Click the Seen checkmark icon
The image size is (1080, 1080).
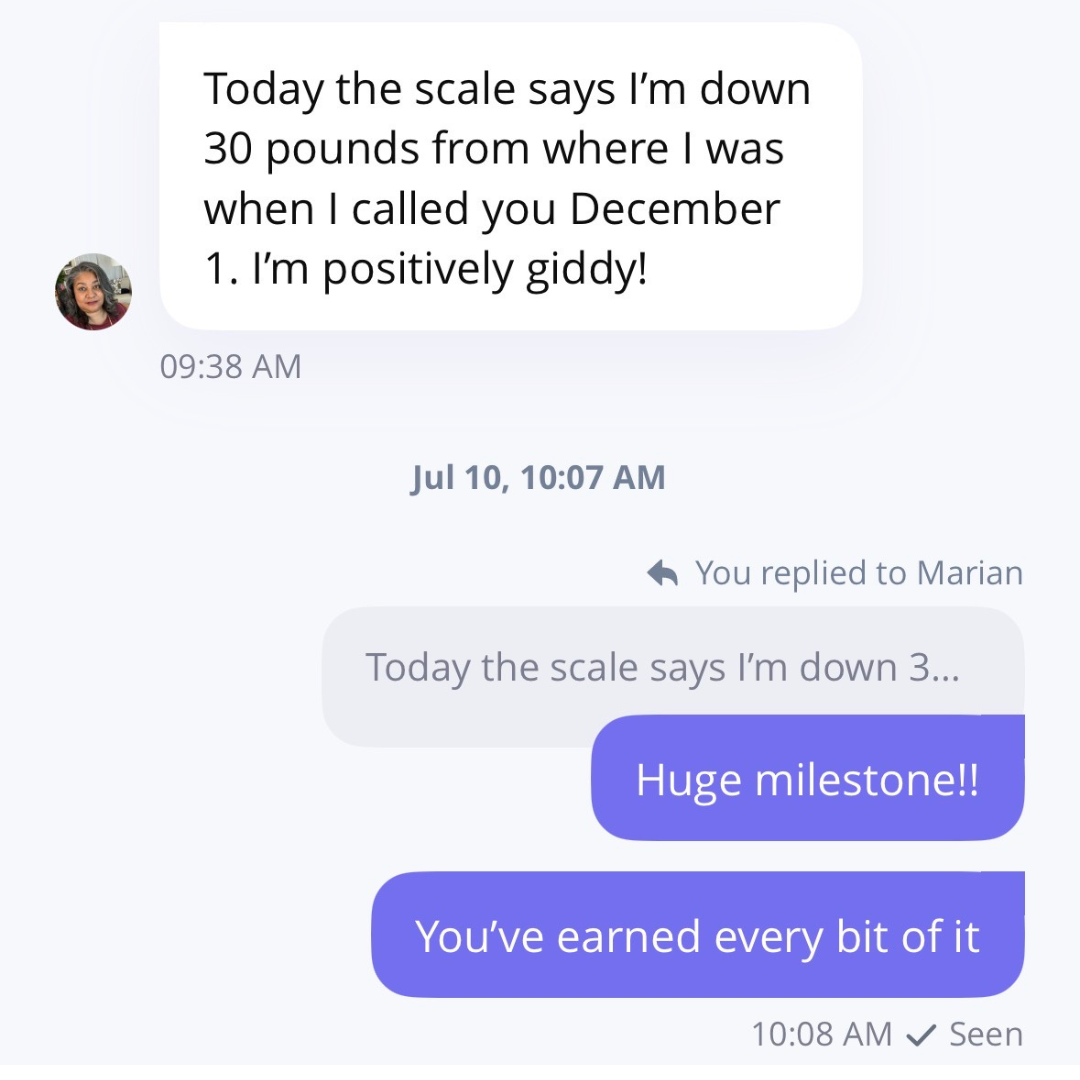tap(921, 1035)
